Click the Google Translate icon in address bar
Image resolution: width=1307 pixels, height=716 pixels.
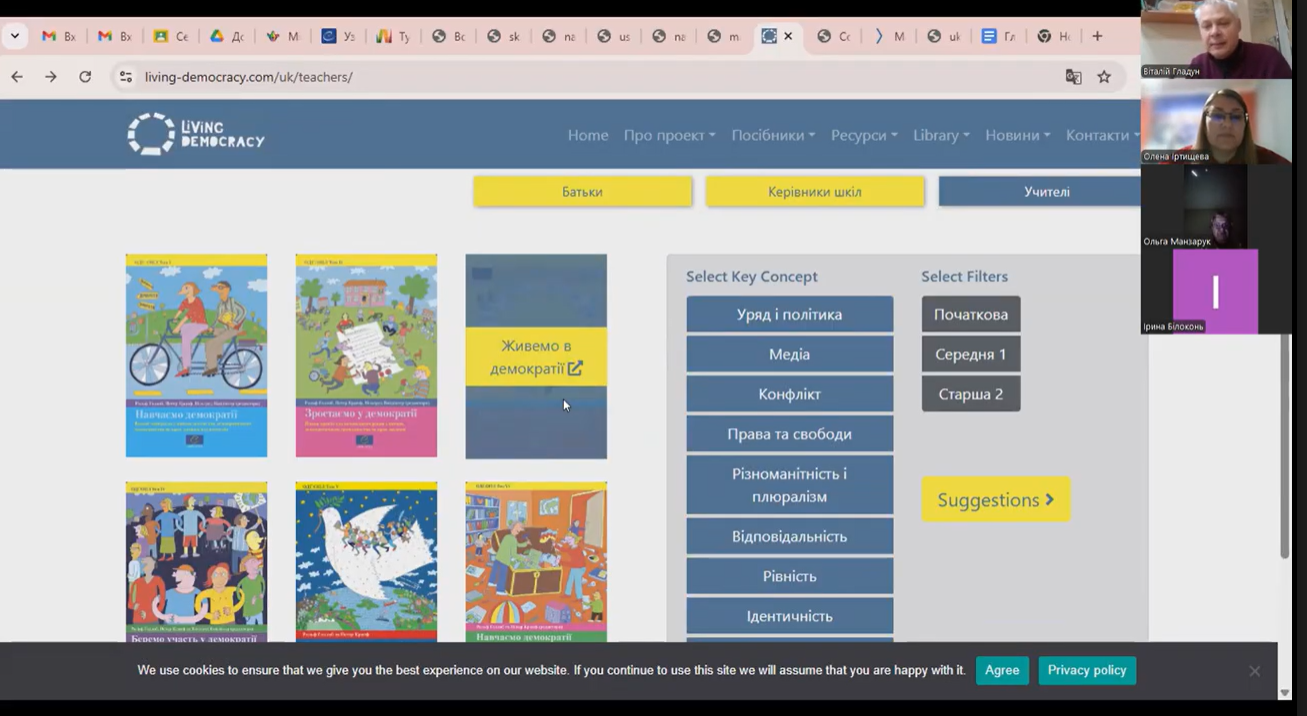pyautogui.click(x=1073, y=77)
